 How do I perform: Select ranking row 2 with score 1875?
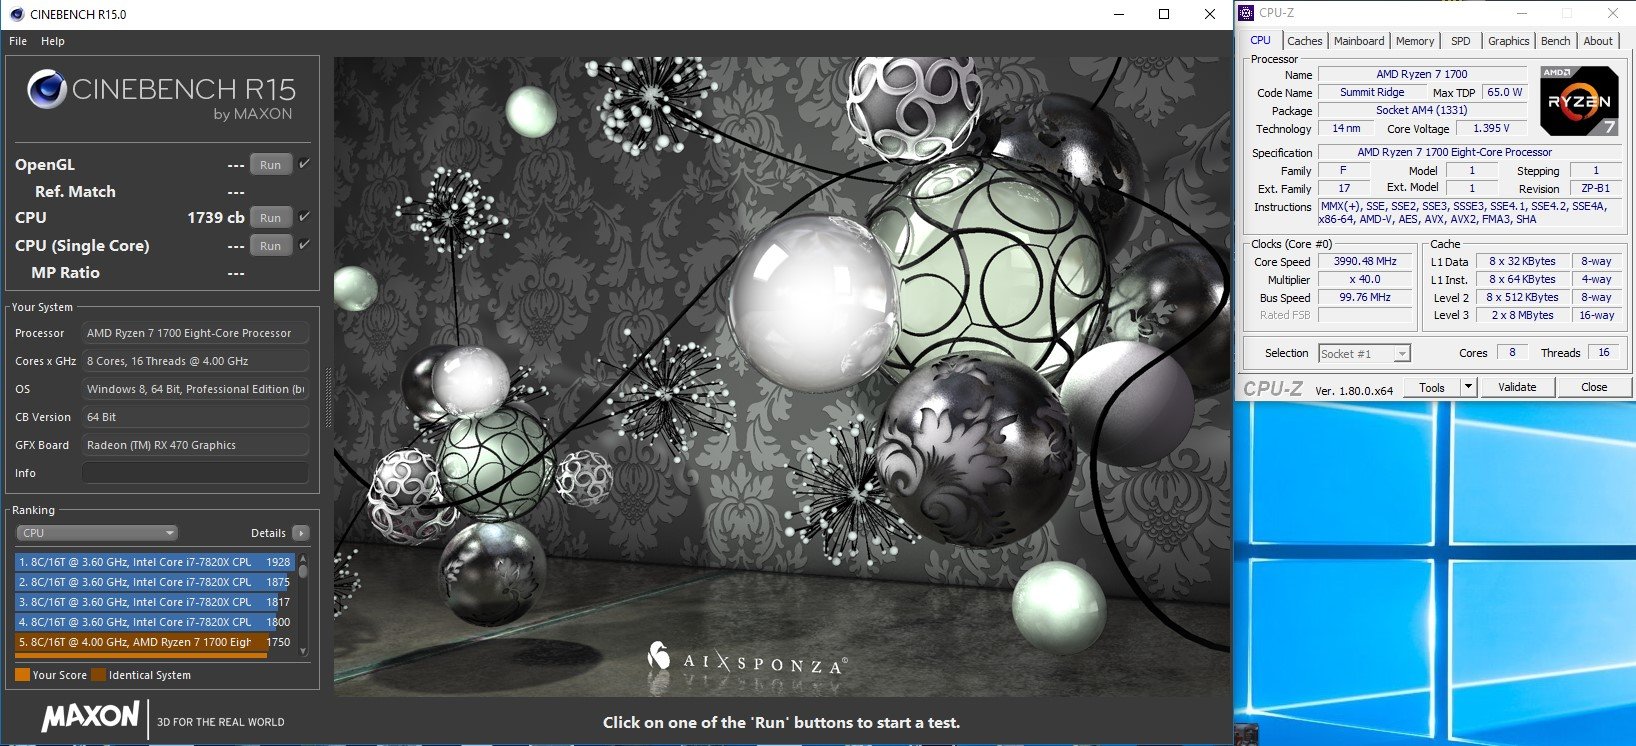[x=154, y=582]
